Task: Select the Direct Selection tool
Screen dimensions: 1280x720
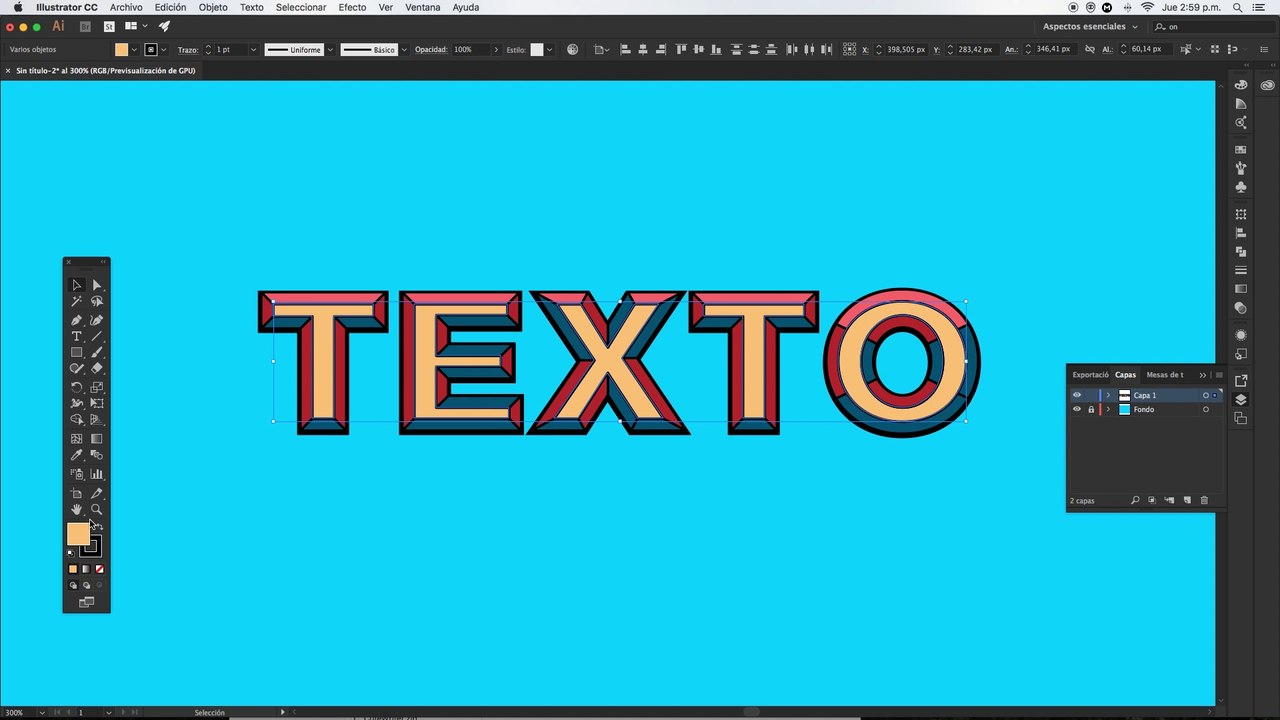Action: coord(97,285)
